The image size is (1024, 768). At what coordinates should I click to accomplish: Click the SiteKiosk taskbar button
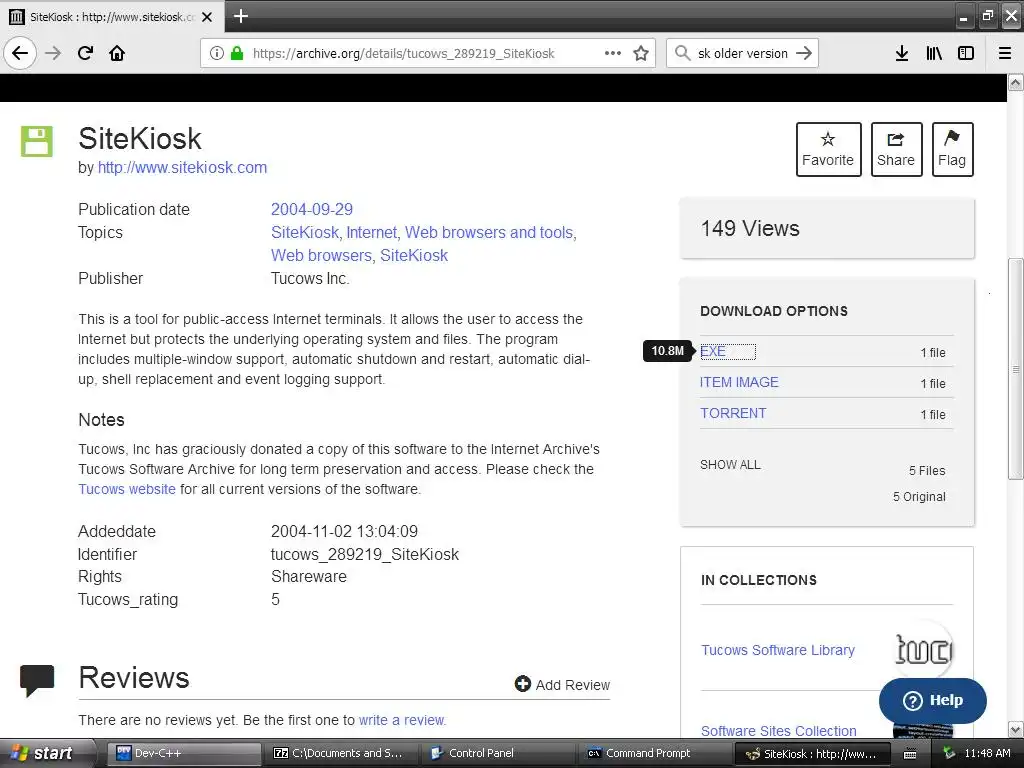click(x=813, y=754)
